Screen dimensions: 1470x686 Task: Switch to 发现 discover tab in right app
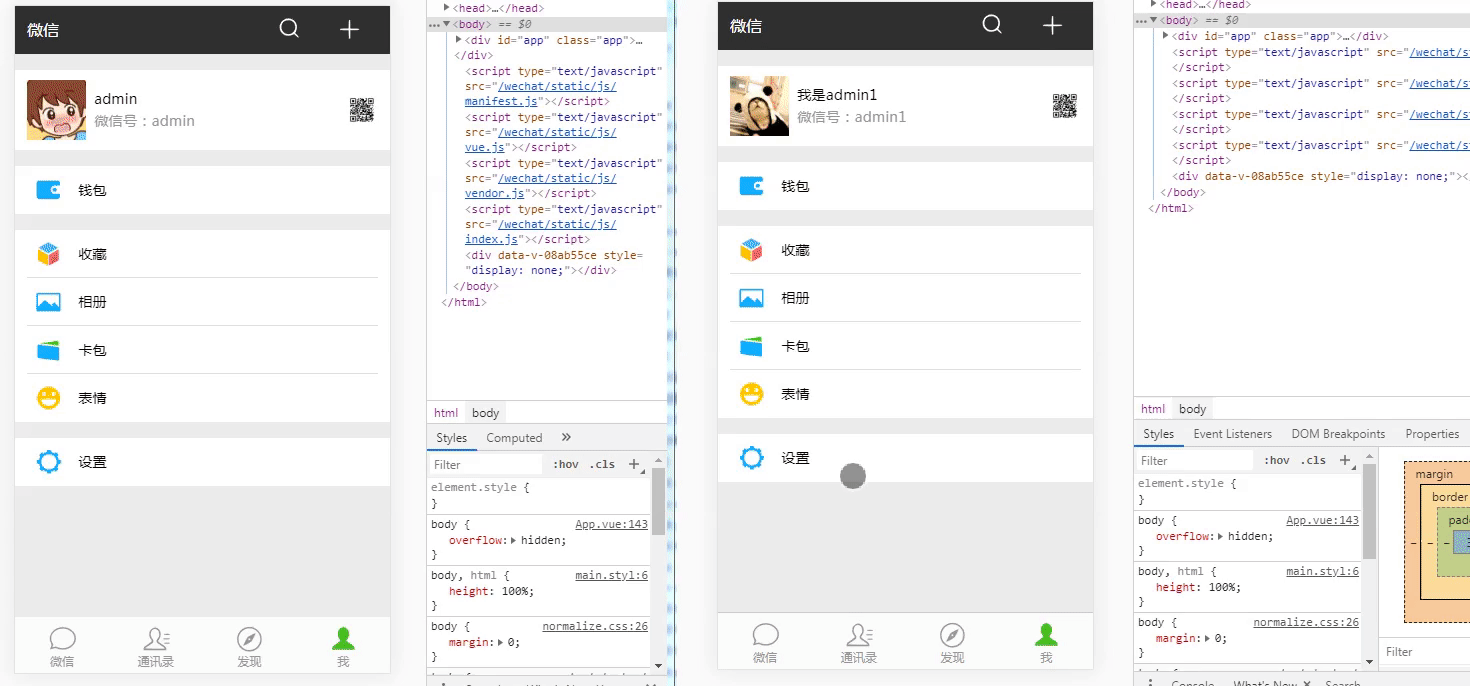(952, 643)
